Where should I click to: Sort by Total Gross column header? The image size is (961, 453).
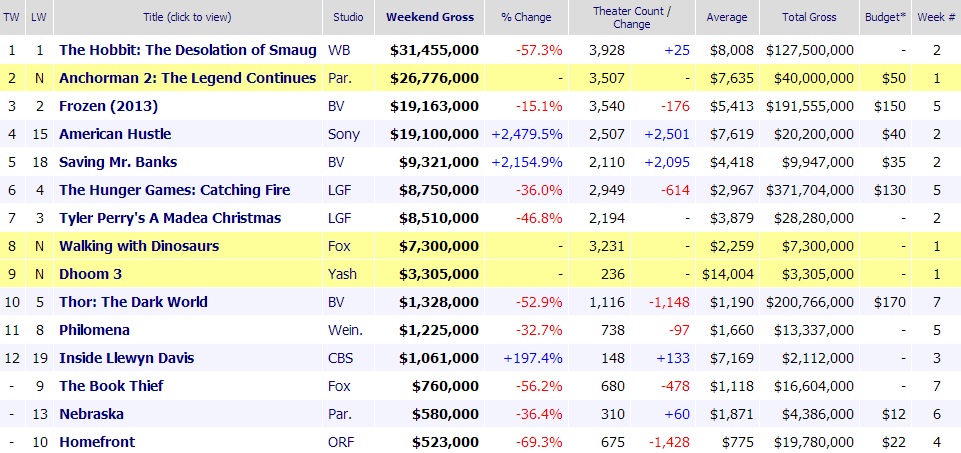[x=807, y=17]
